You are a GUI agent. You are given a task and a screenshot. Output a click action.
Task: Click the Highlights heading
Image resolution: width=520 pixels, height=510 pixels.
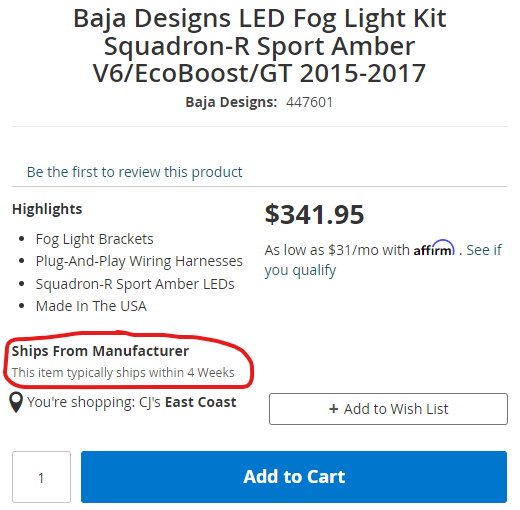point(47,209)
